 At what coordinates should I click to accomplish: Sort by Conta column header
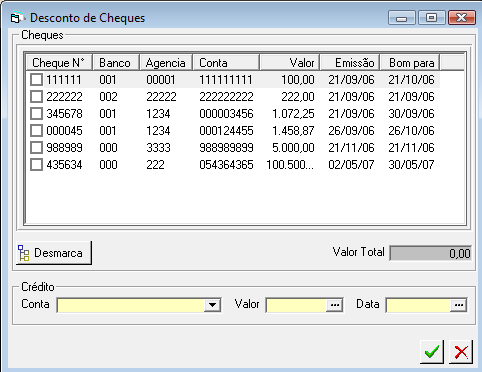click(x=226, y=63)
